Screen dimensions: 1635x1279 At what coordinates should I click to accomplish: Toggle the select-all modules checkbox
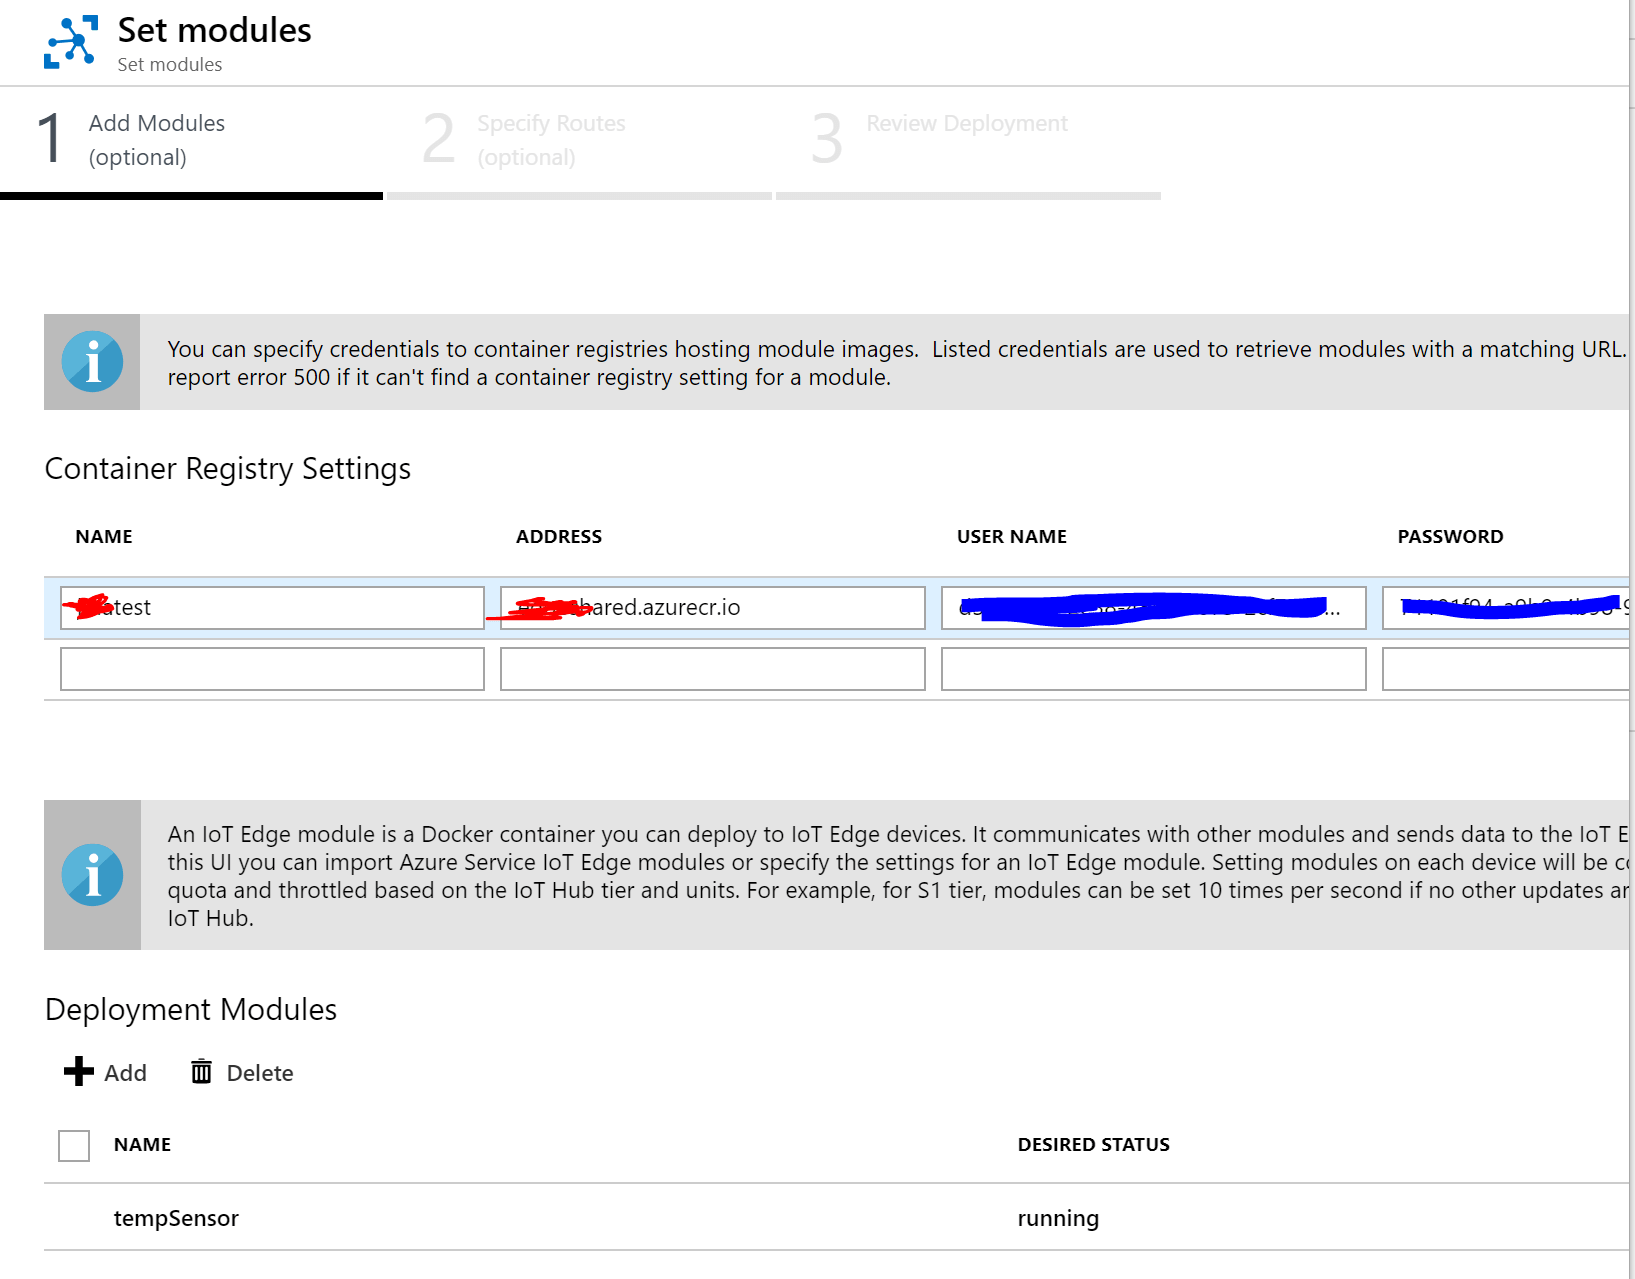(74, 1145)
